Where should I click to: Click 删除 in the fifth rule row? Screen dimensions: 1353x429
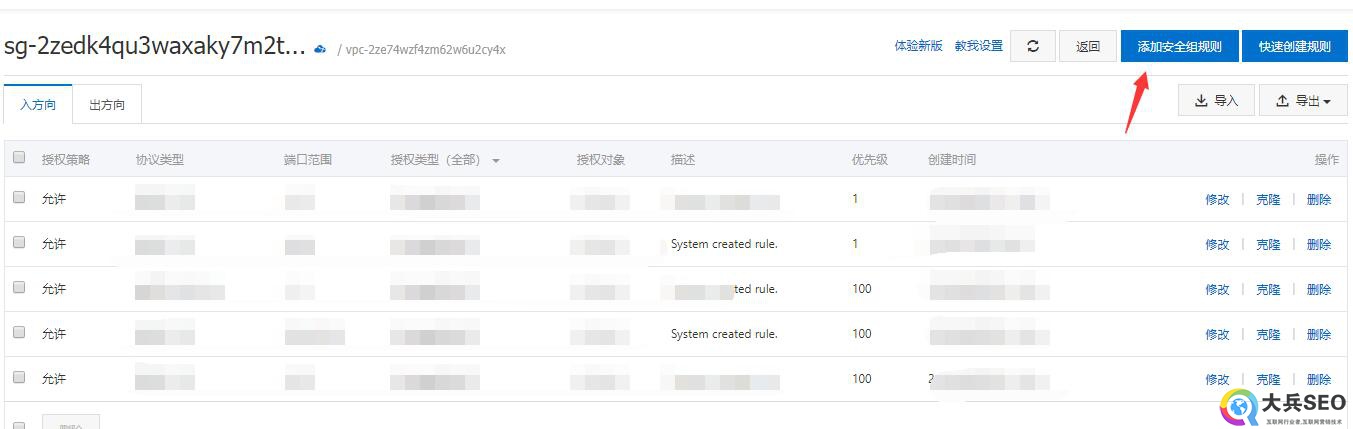point(1319,379)
